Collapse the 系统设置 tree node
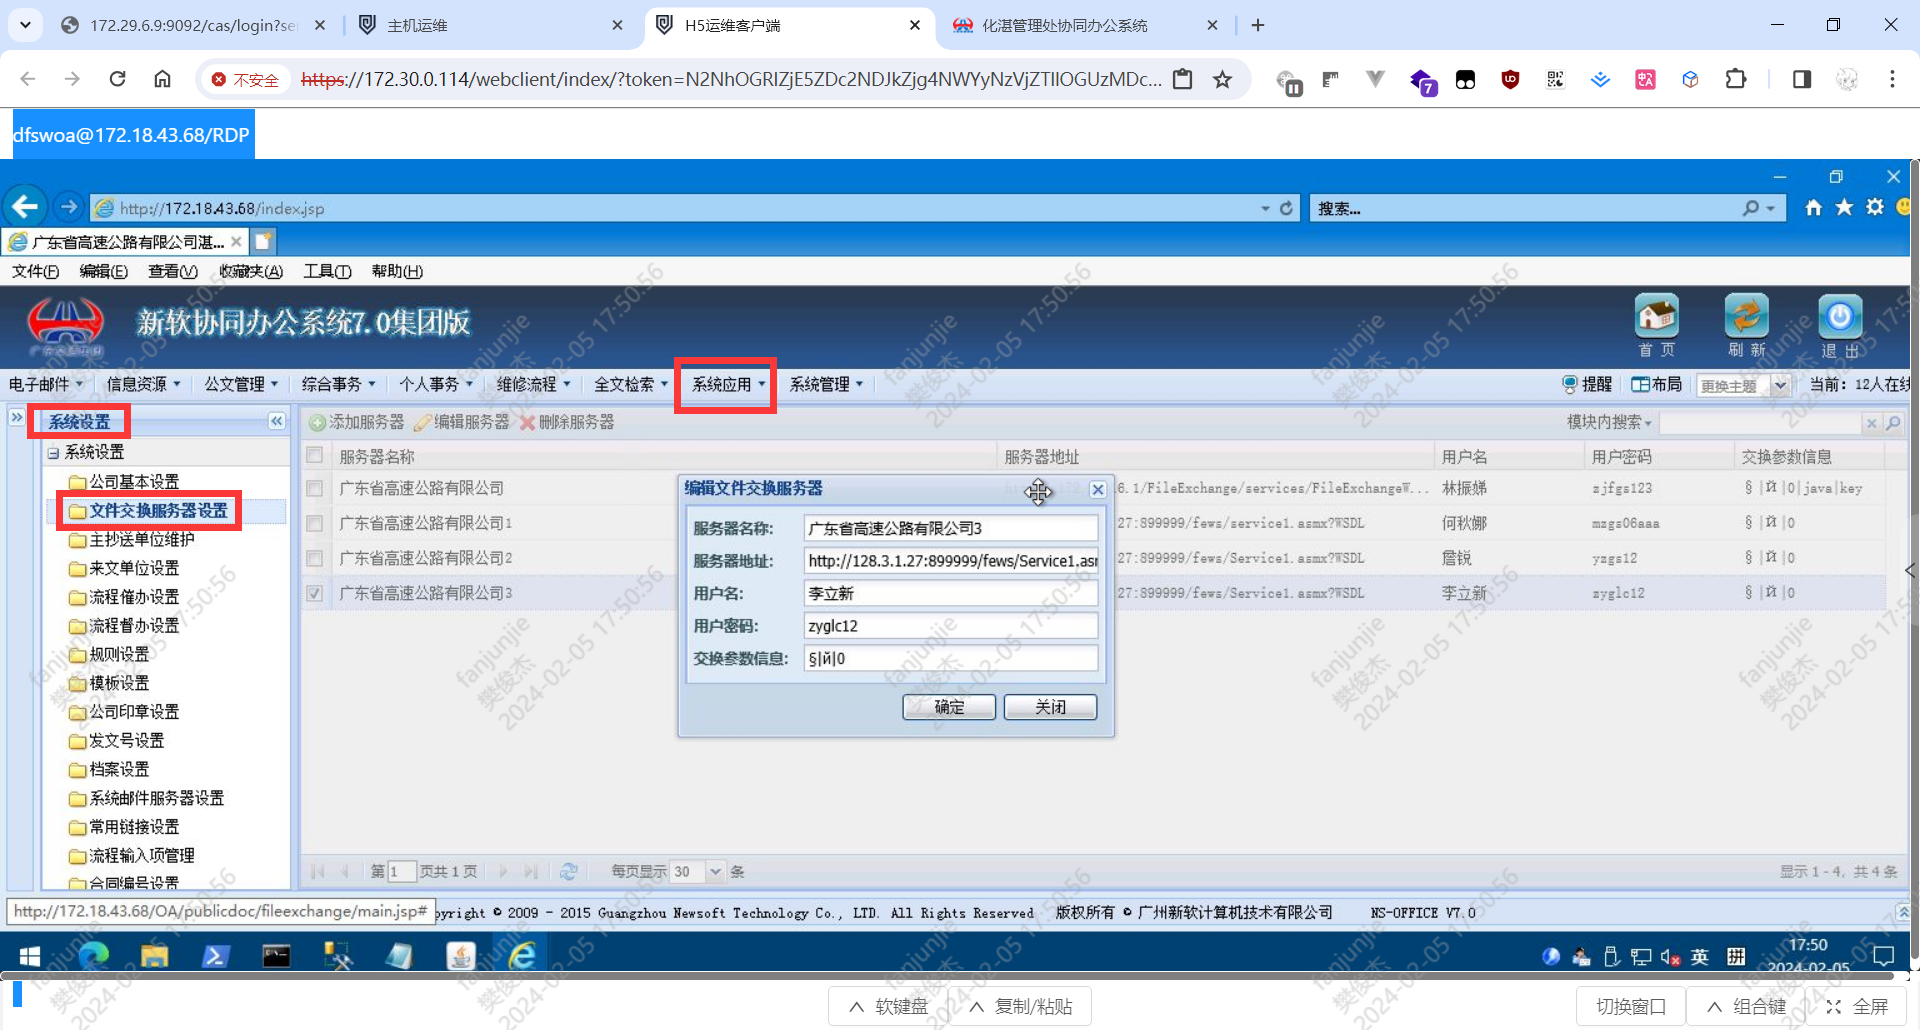The height and width of the screenshot is (1030, 1920). (x=53, y=452)
